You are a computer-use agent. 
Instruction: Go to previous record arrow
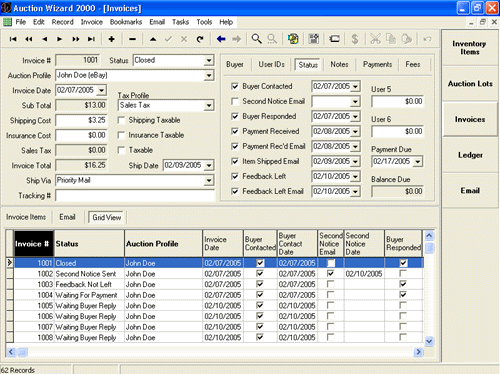[x=44, y=39]
